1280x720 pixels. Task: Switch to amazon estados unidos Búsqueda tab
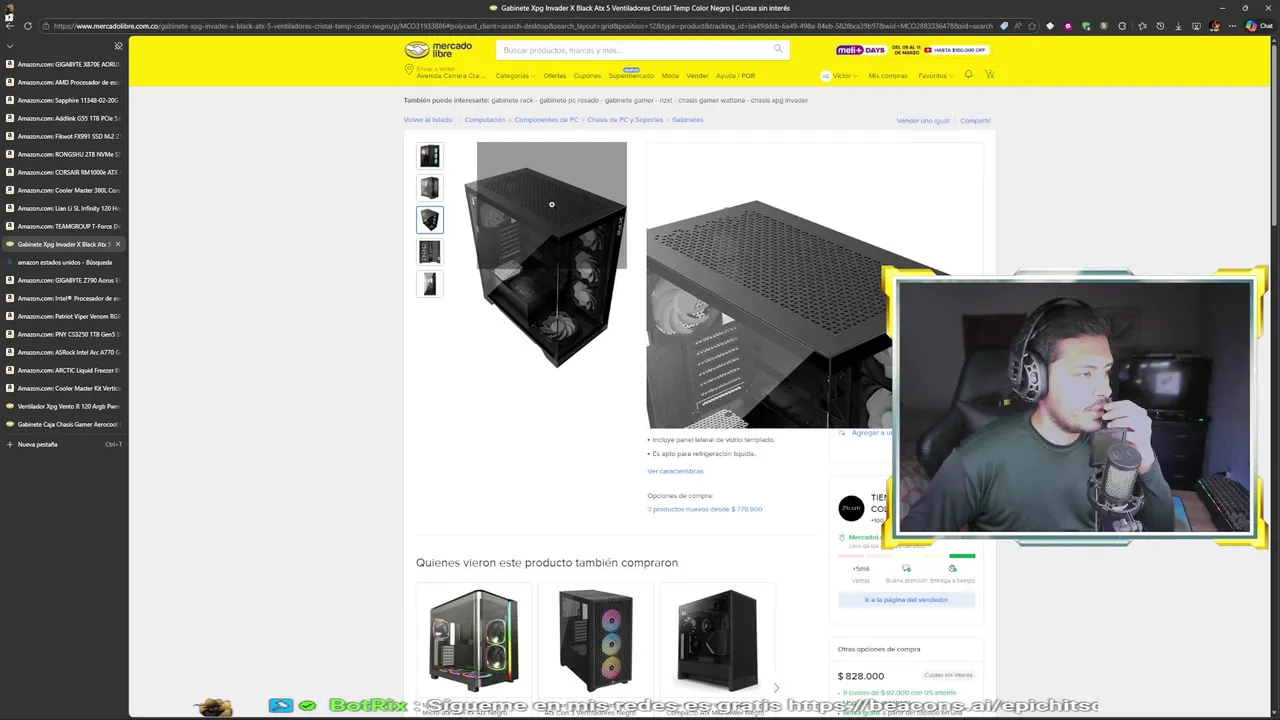pyautogui.click(x=63, y=262)
